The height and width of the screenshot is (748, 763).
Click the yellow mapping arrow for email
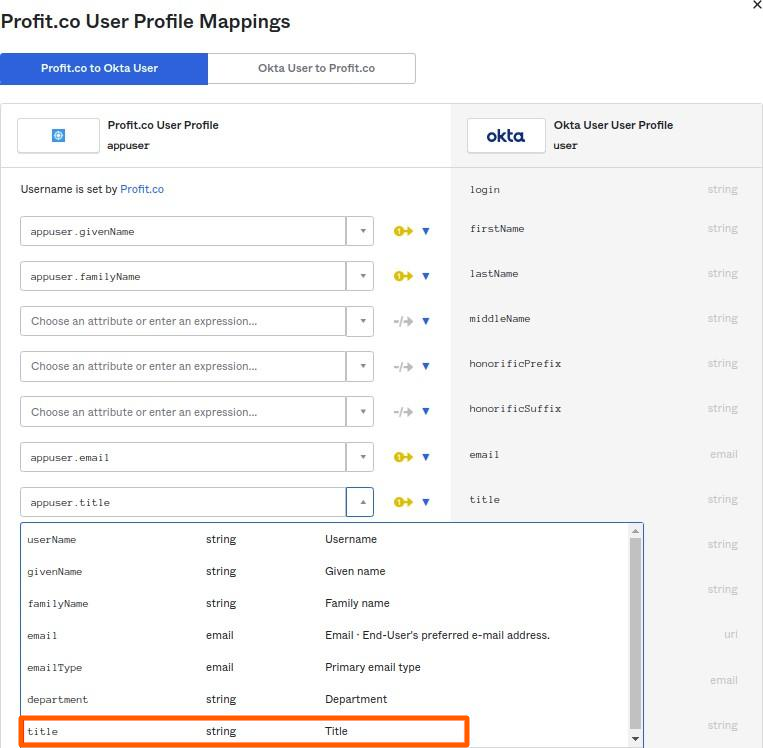click(403, 457)
